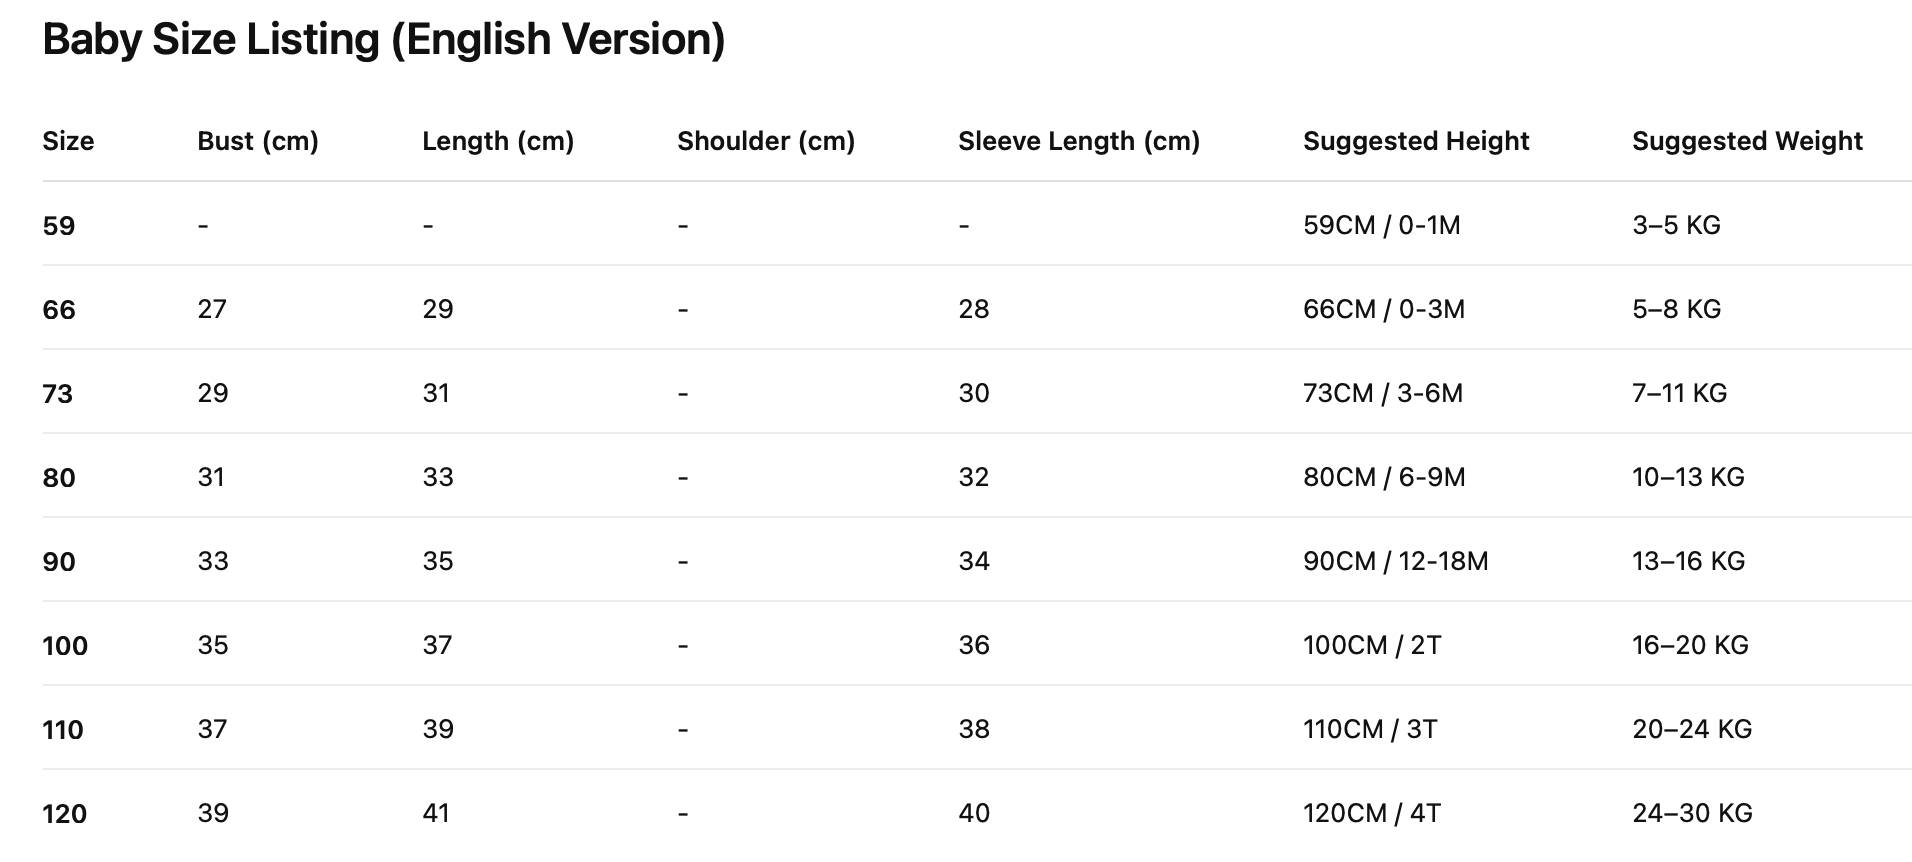Select the Length (cm) column header

(497, 141)
